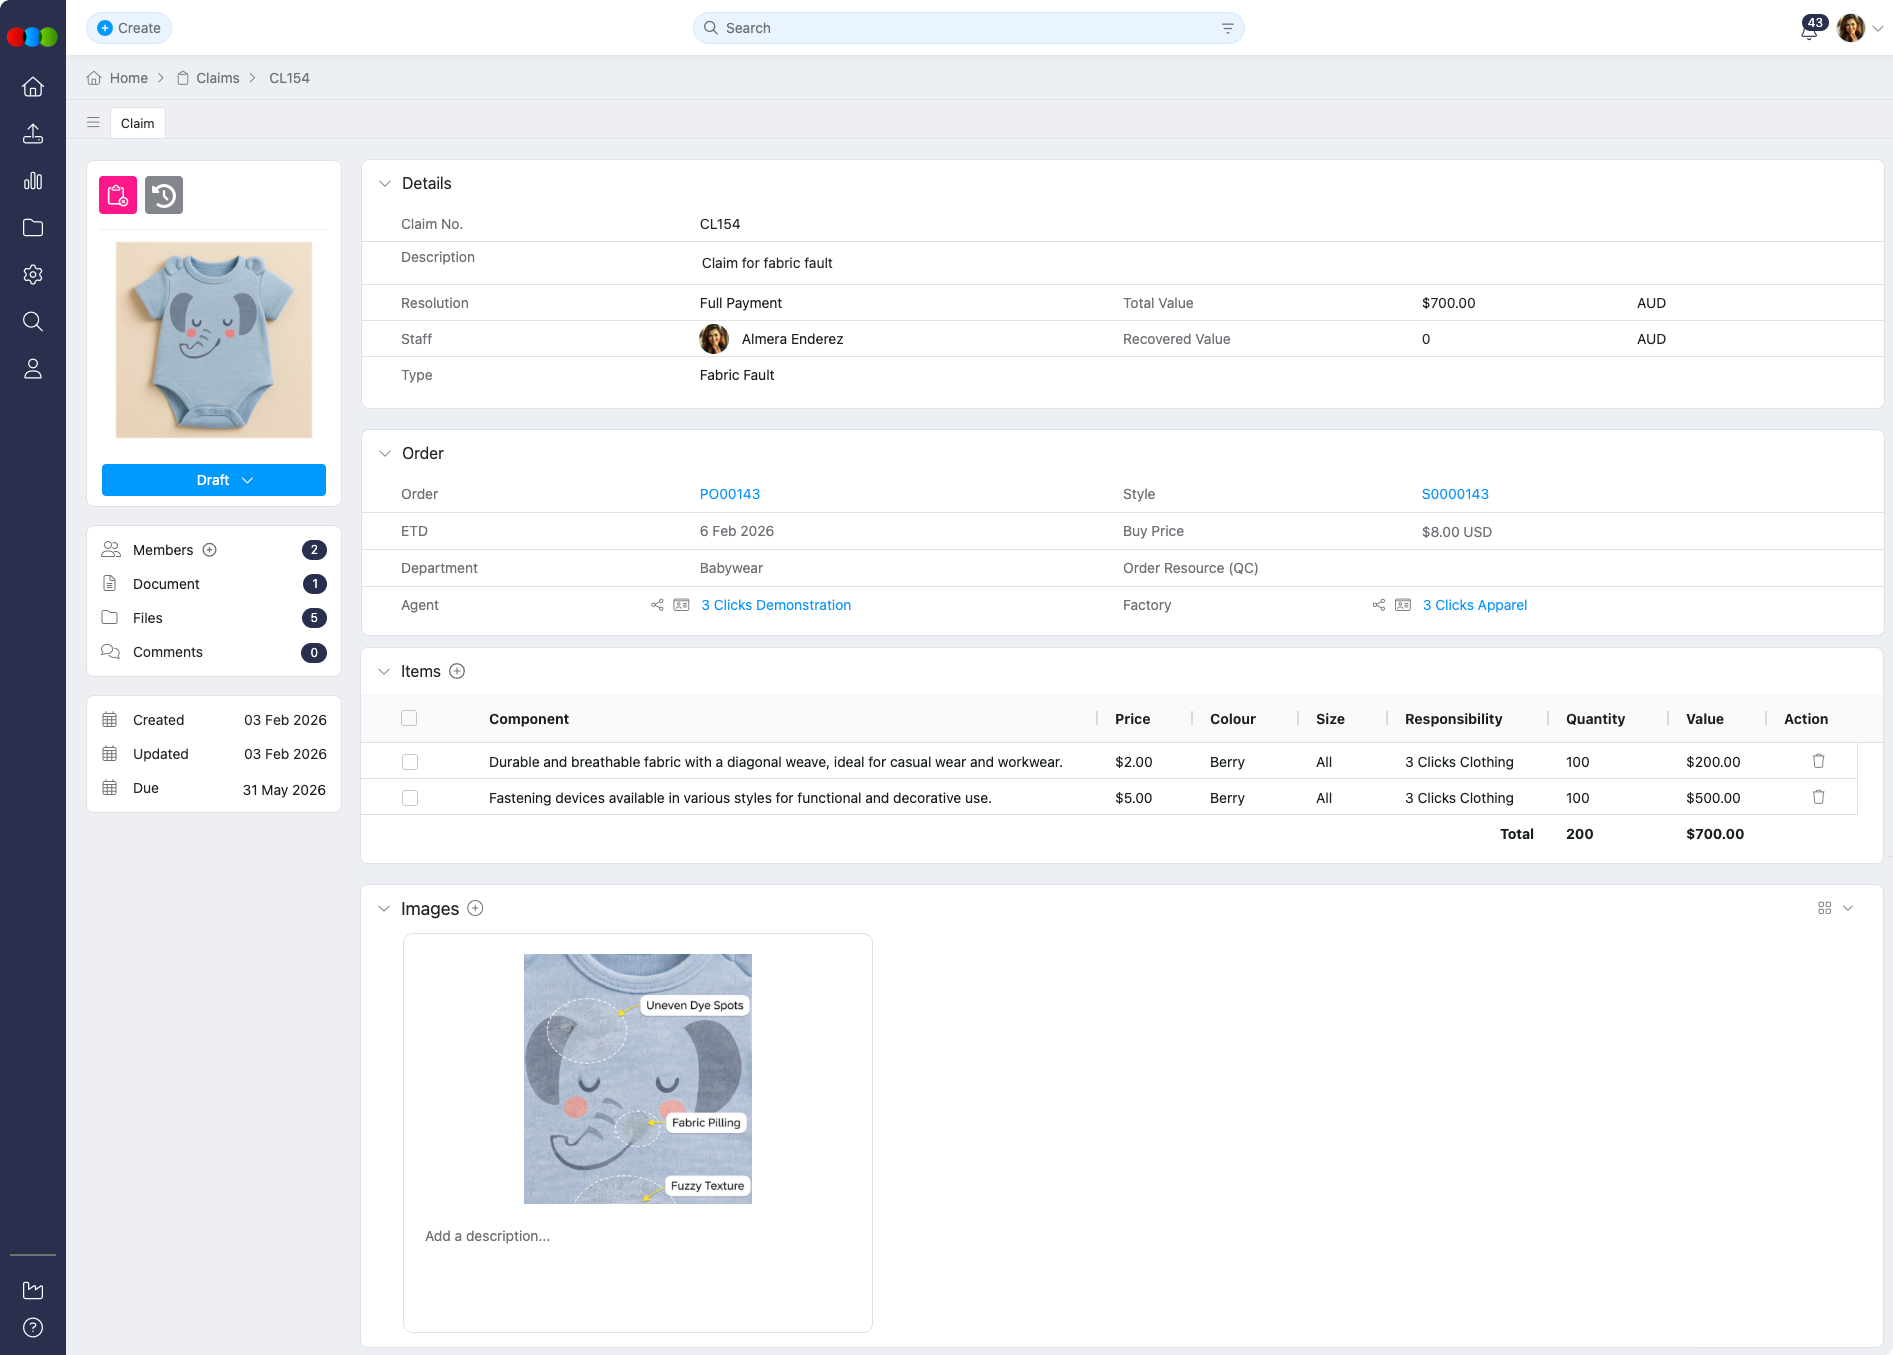Switch to the Claim tab
This screenshot has width=1893, height=1355.
tap(137, 122)
